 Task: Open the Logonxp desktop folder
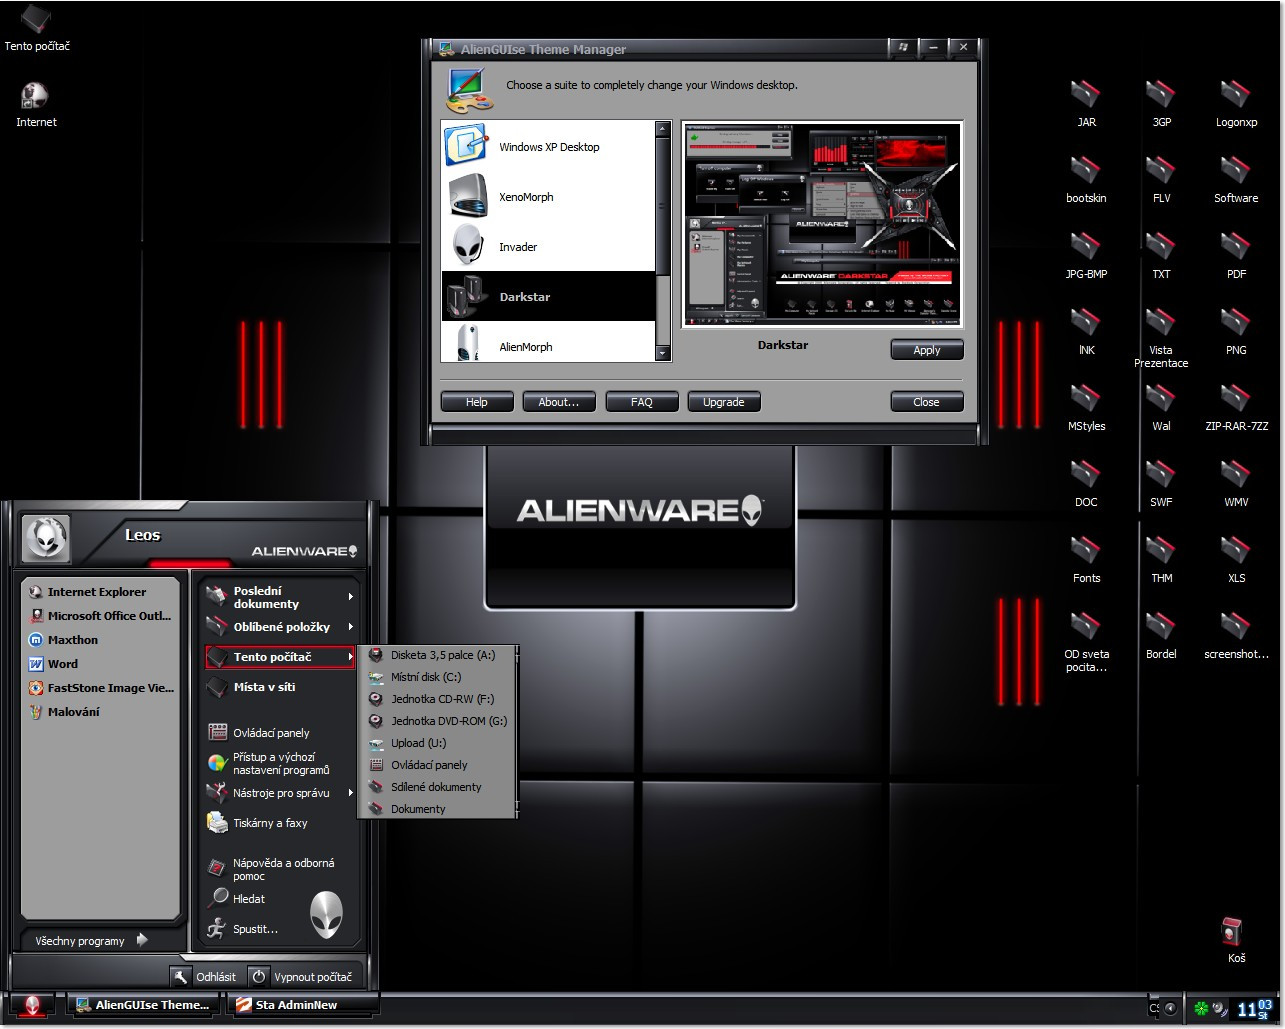click(x=1236, y=104)
